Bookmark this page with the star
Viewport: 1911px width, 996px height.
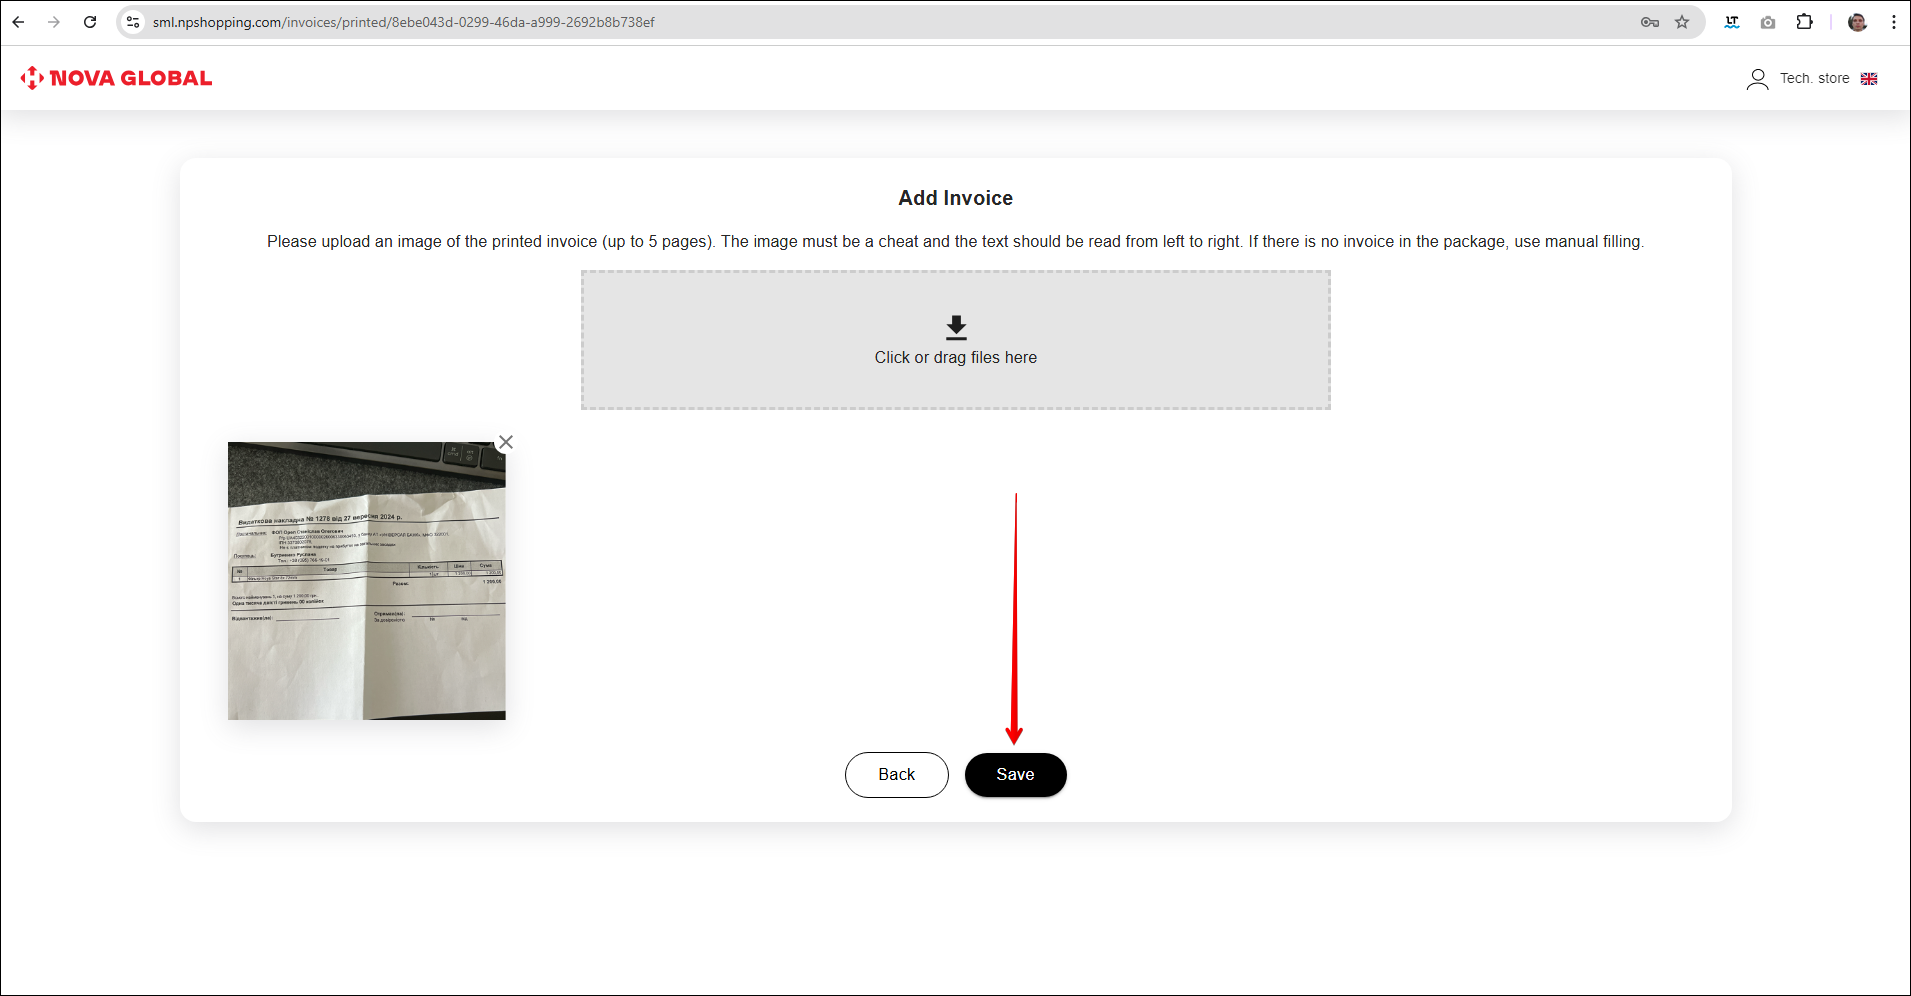(x=1682, y=22)
